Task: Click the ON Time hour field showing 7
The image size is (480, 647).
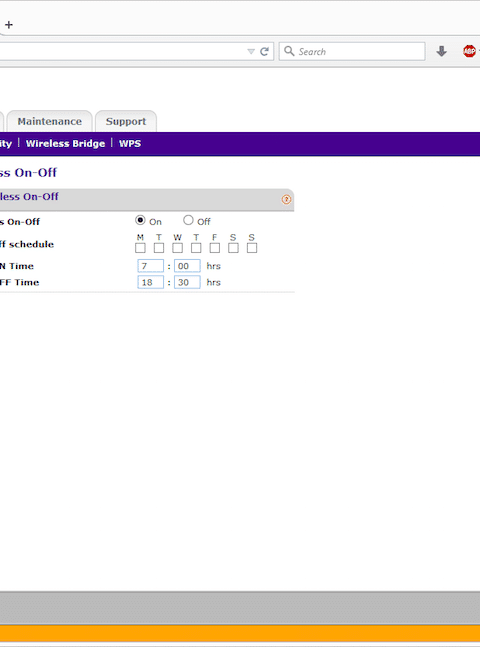Action: pyautogui.click(x=151, y=266)
